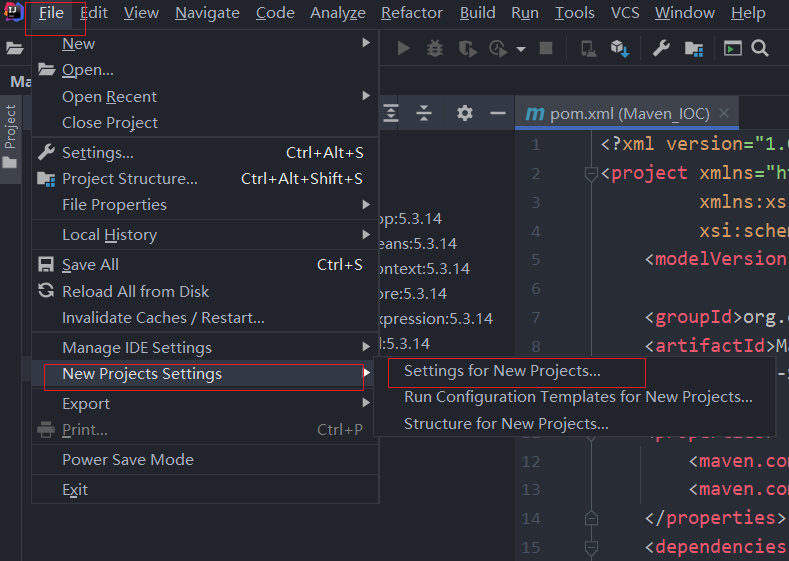This screenshot has width=789, height=561.
Task: Click line number 5 in gutter
Action: pyautogui.click(x=536, y=260)
